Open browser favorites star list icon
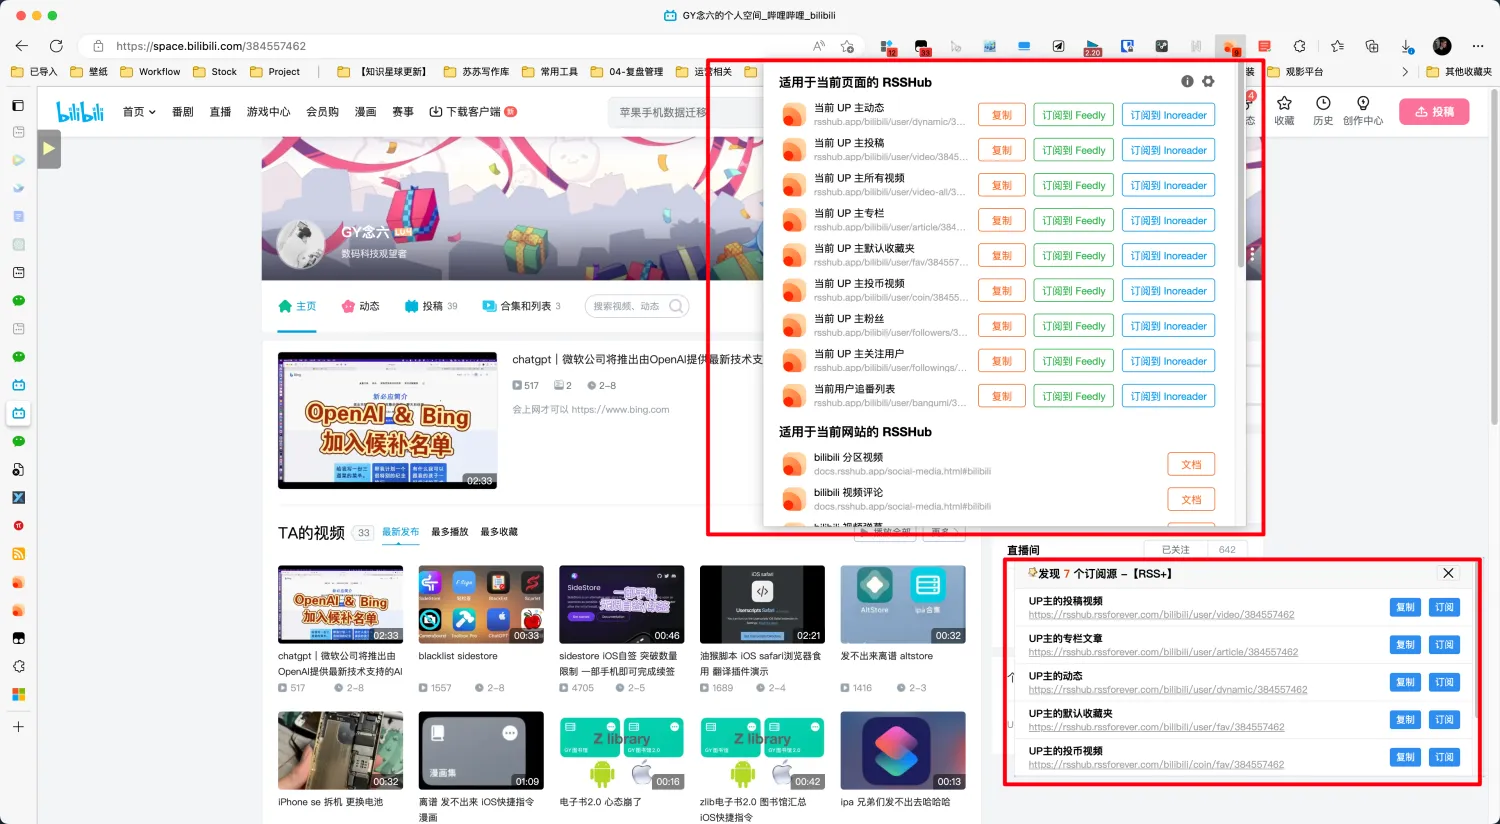The image size is (1500, 824). coord(1338,46)
